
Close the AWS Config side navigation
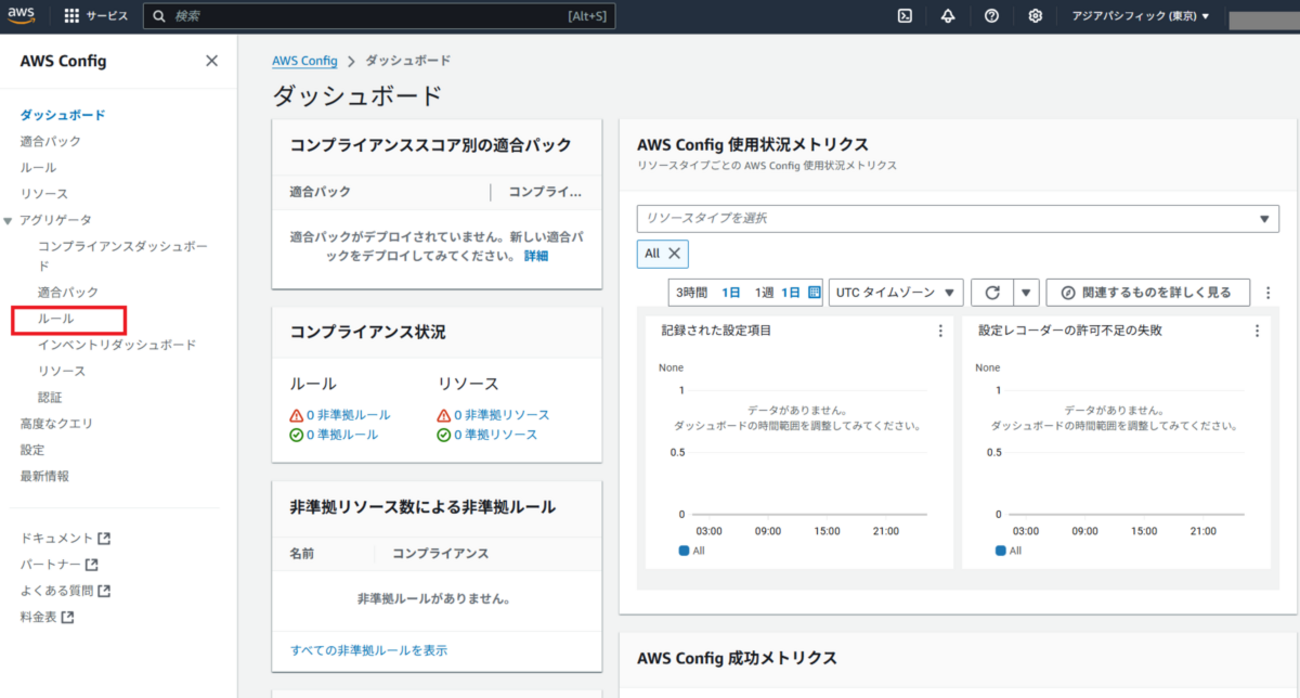[x=211, y=61]
